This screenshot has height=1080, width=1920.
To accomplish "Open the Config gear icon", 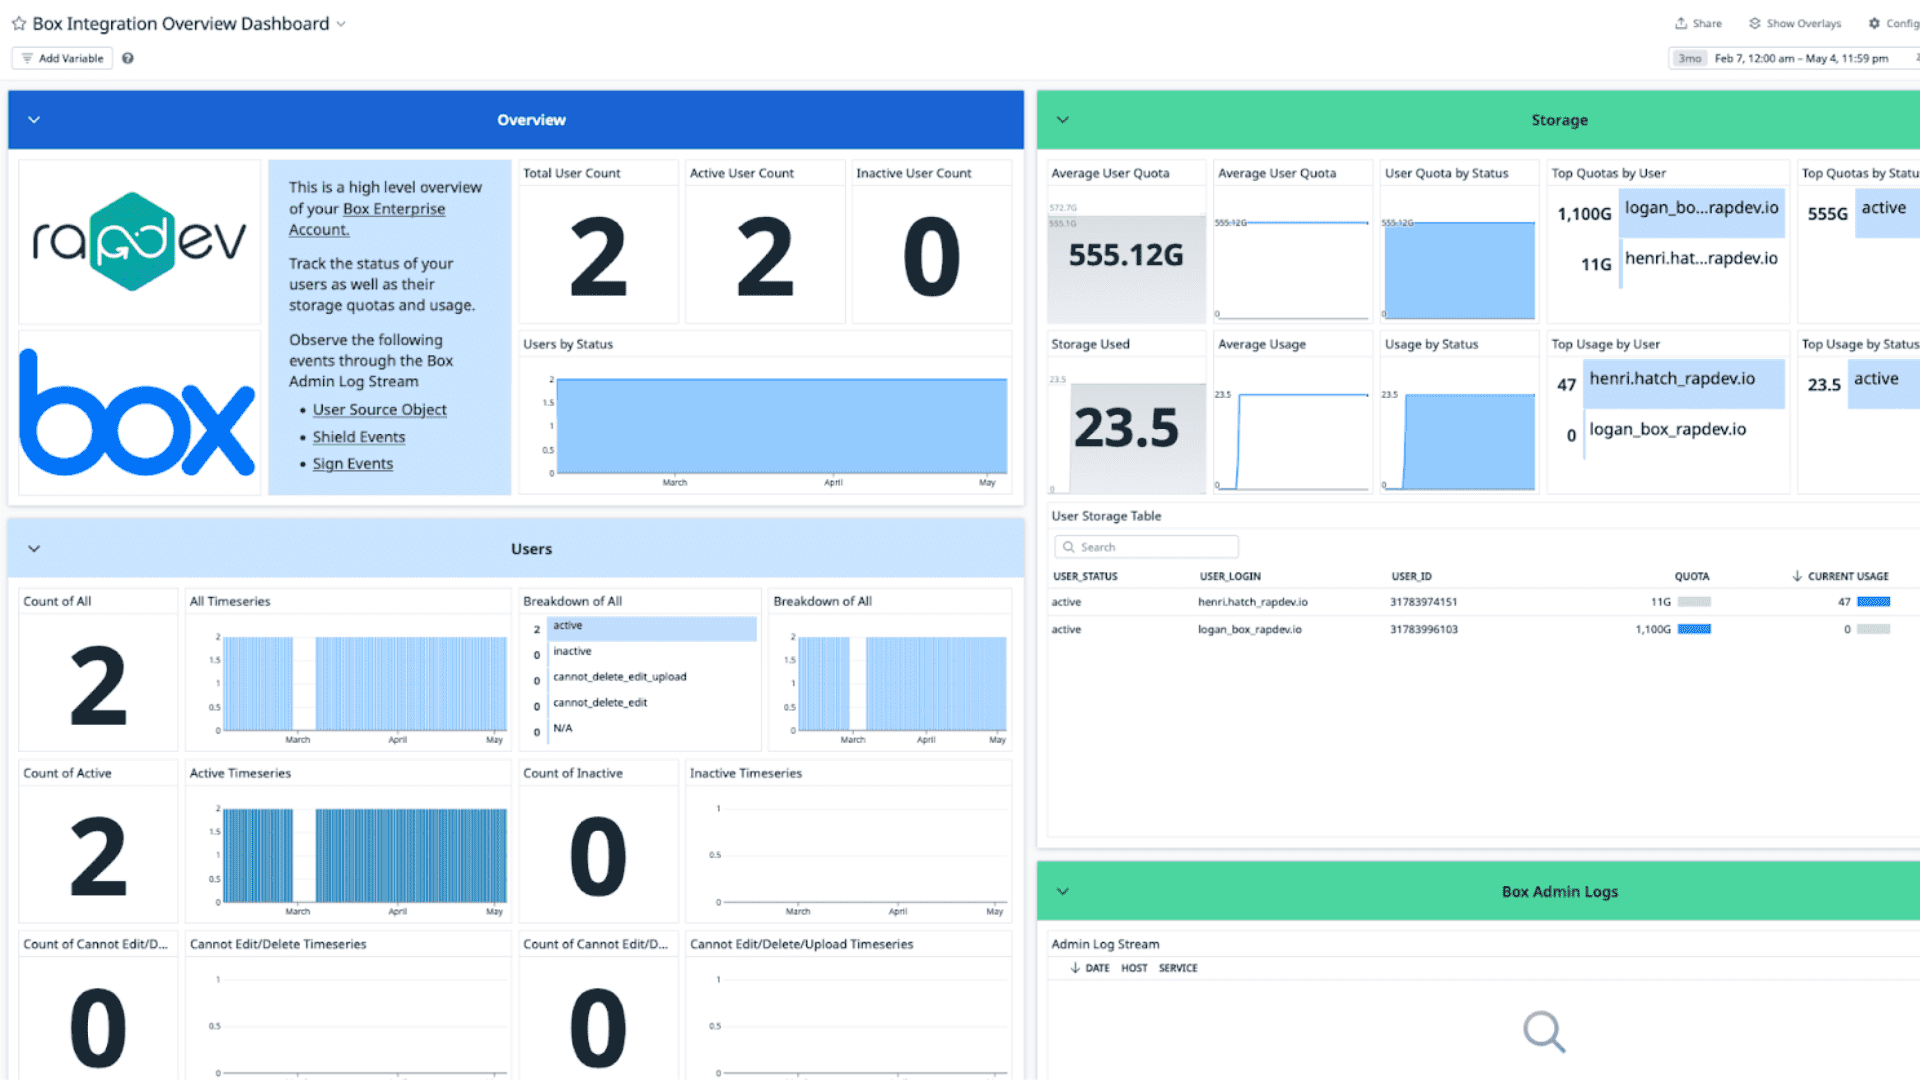I will (1874, 23).
